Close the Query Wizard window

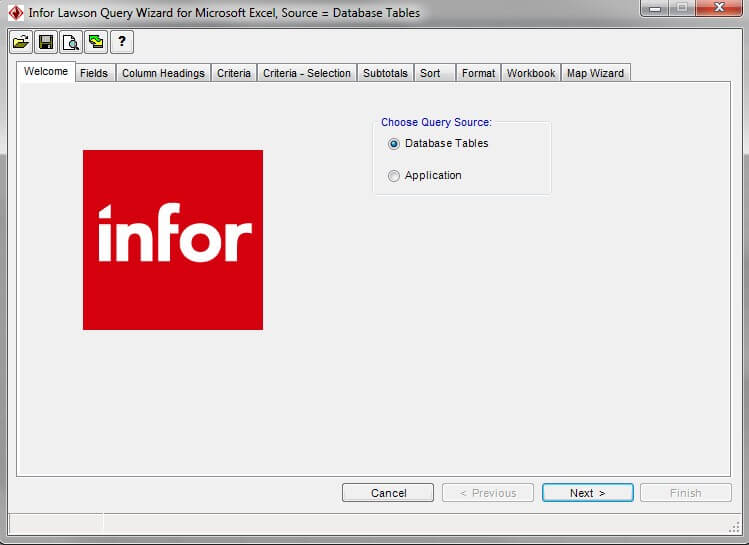click(x=719, y=8)
